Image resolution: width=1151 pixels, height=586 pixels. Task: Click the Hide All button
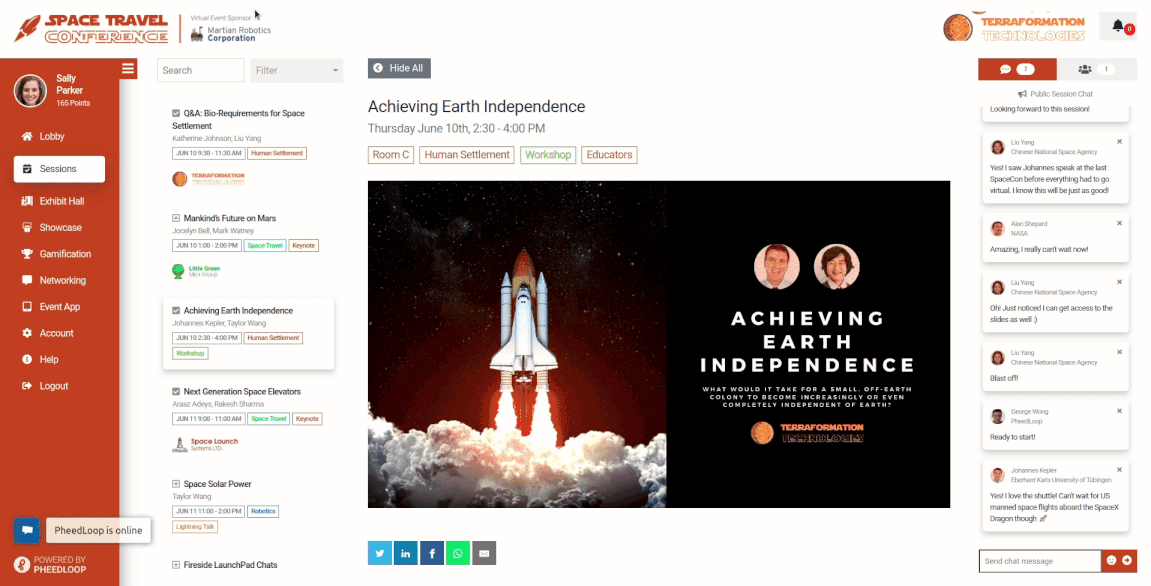click(x=399, y=68)
